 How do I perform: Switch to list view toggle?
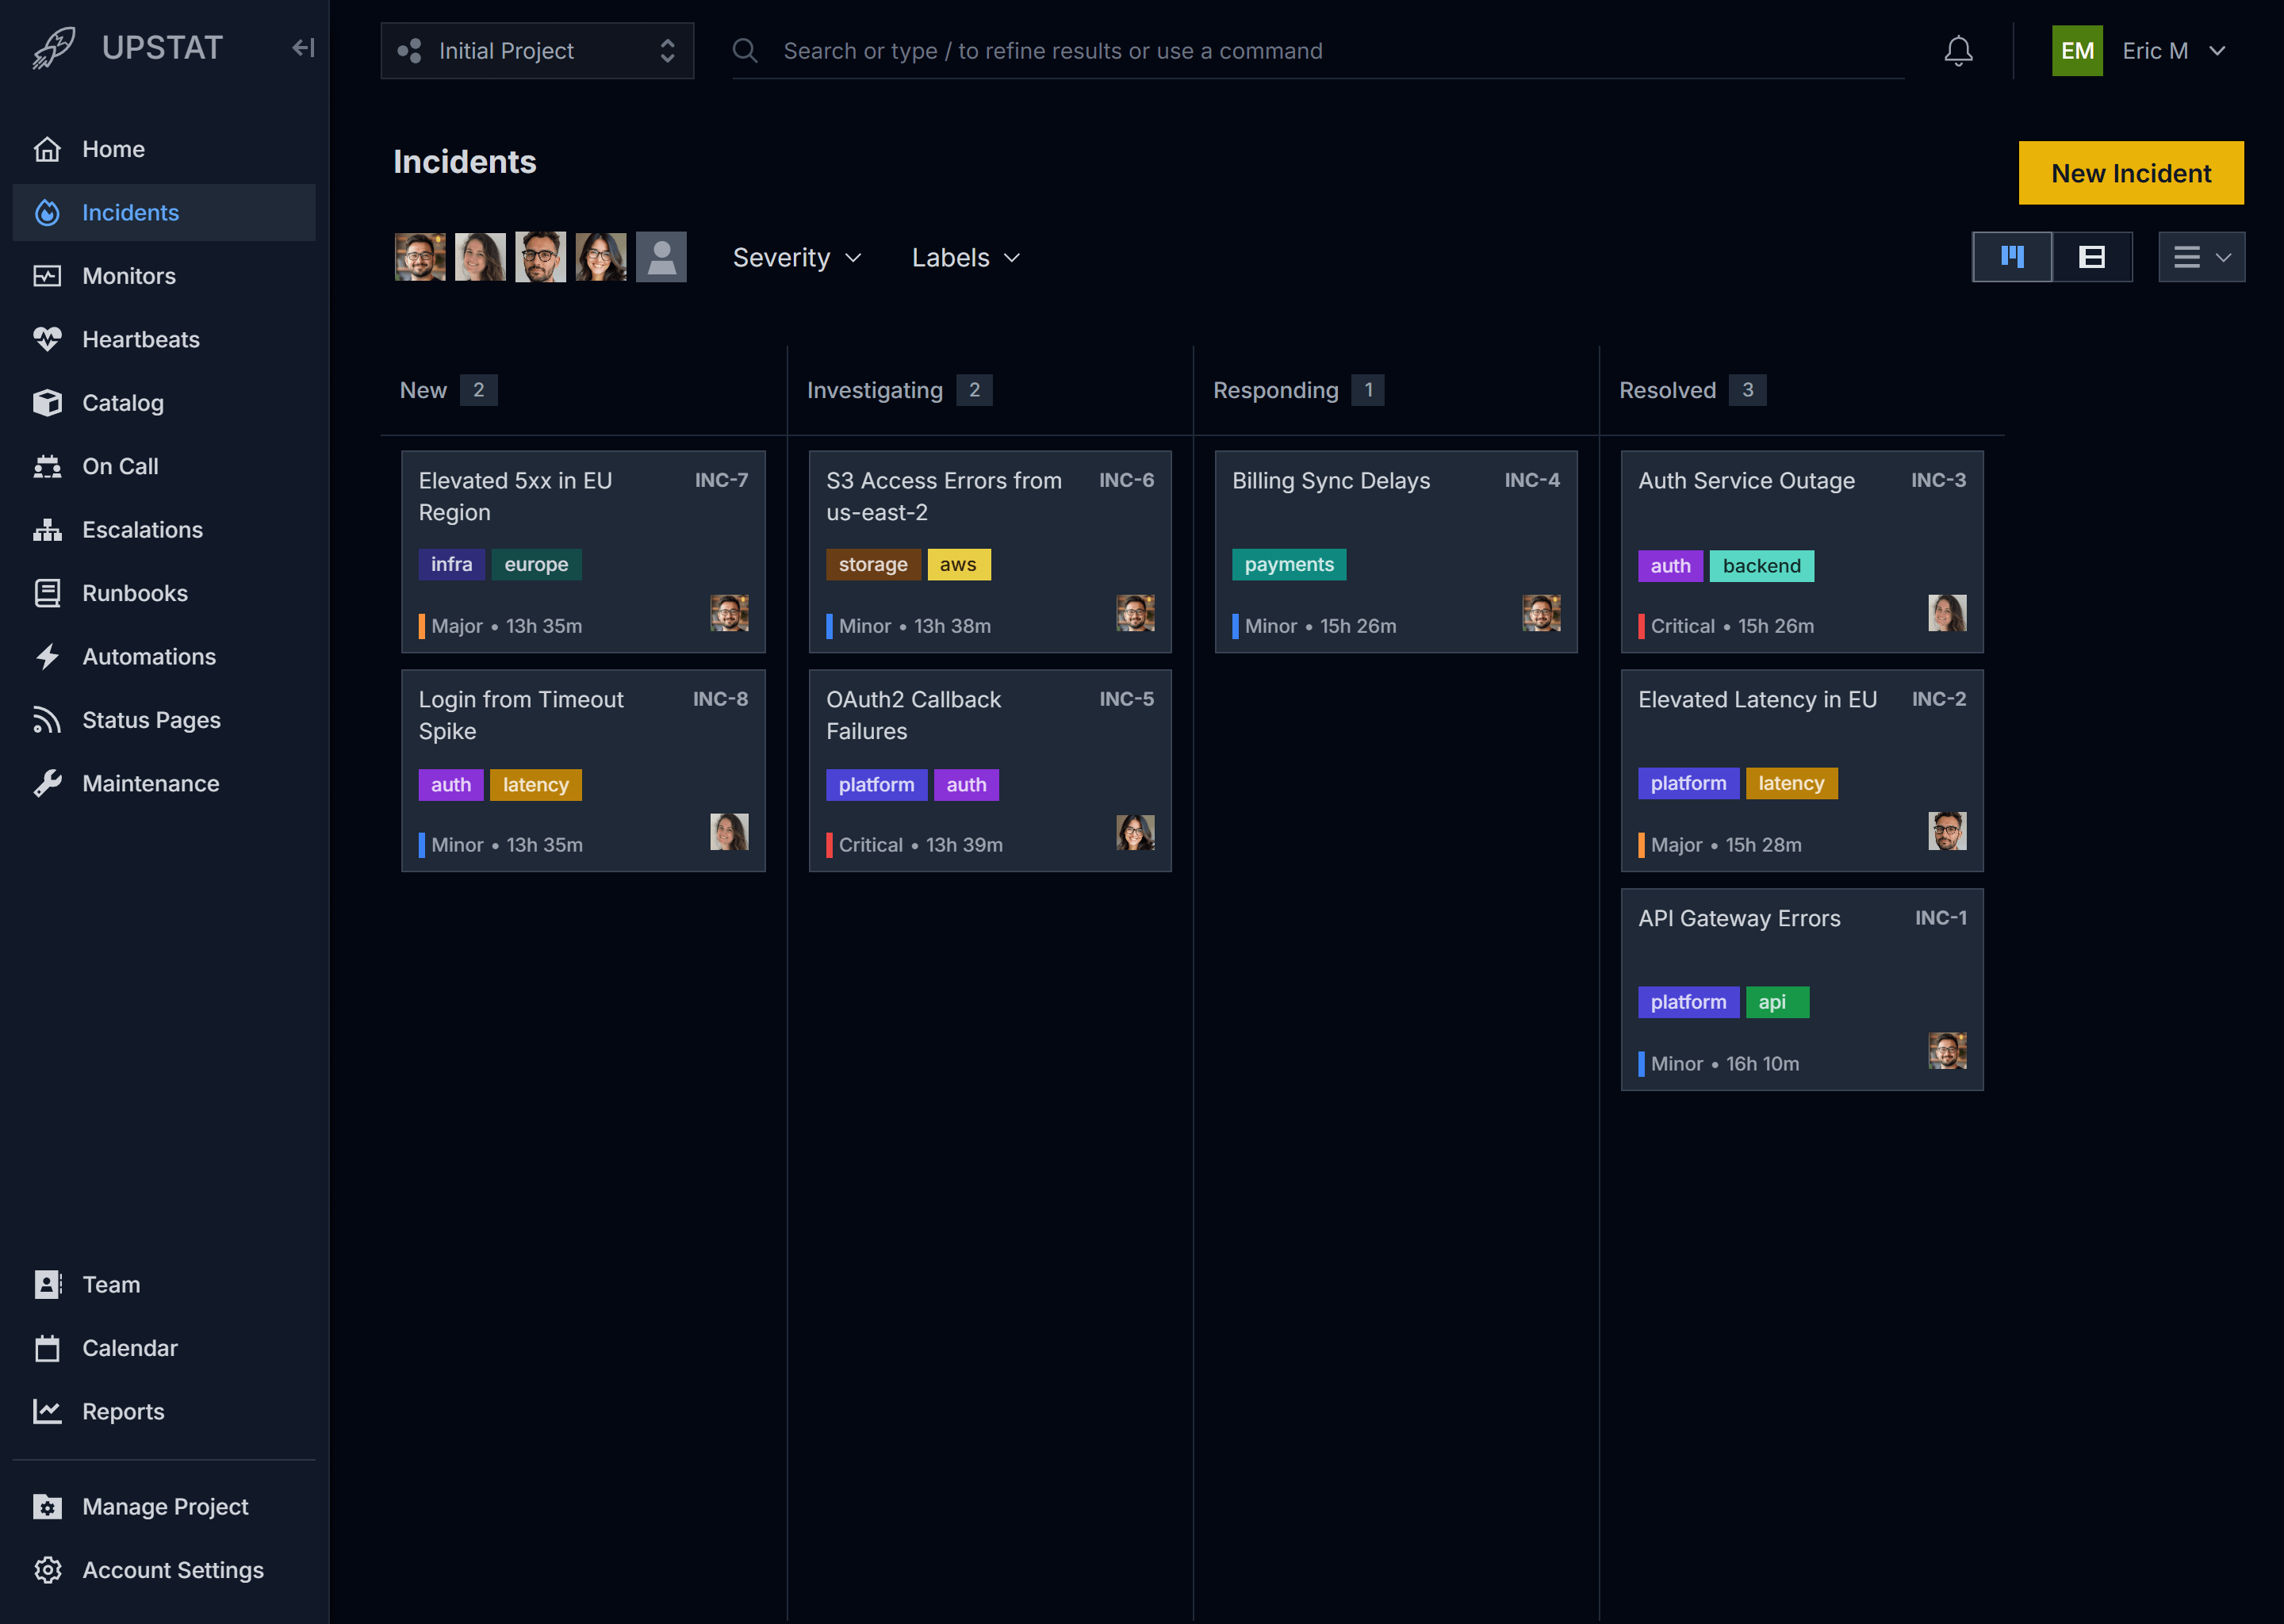(2091, 257)
